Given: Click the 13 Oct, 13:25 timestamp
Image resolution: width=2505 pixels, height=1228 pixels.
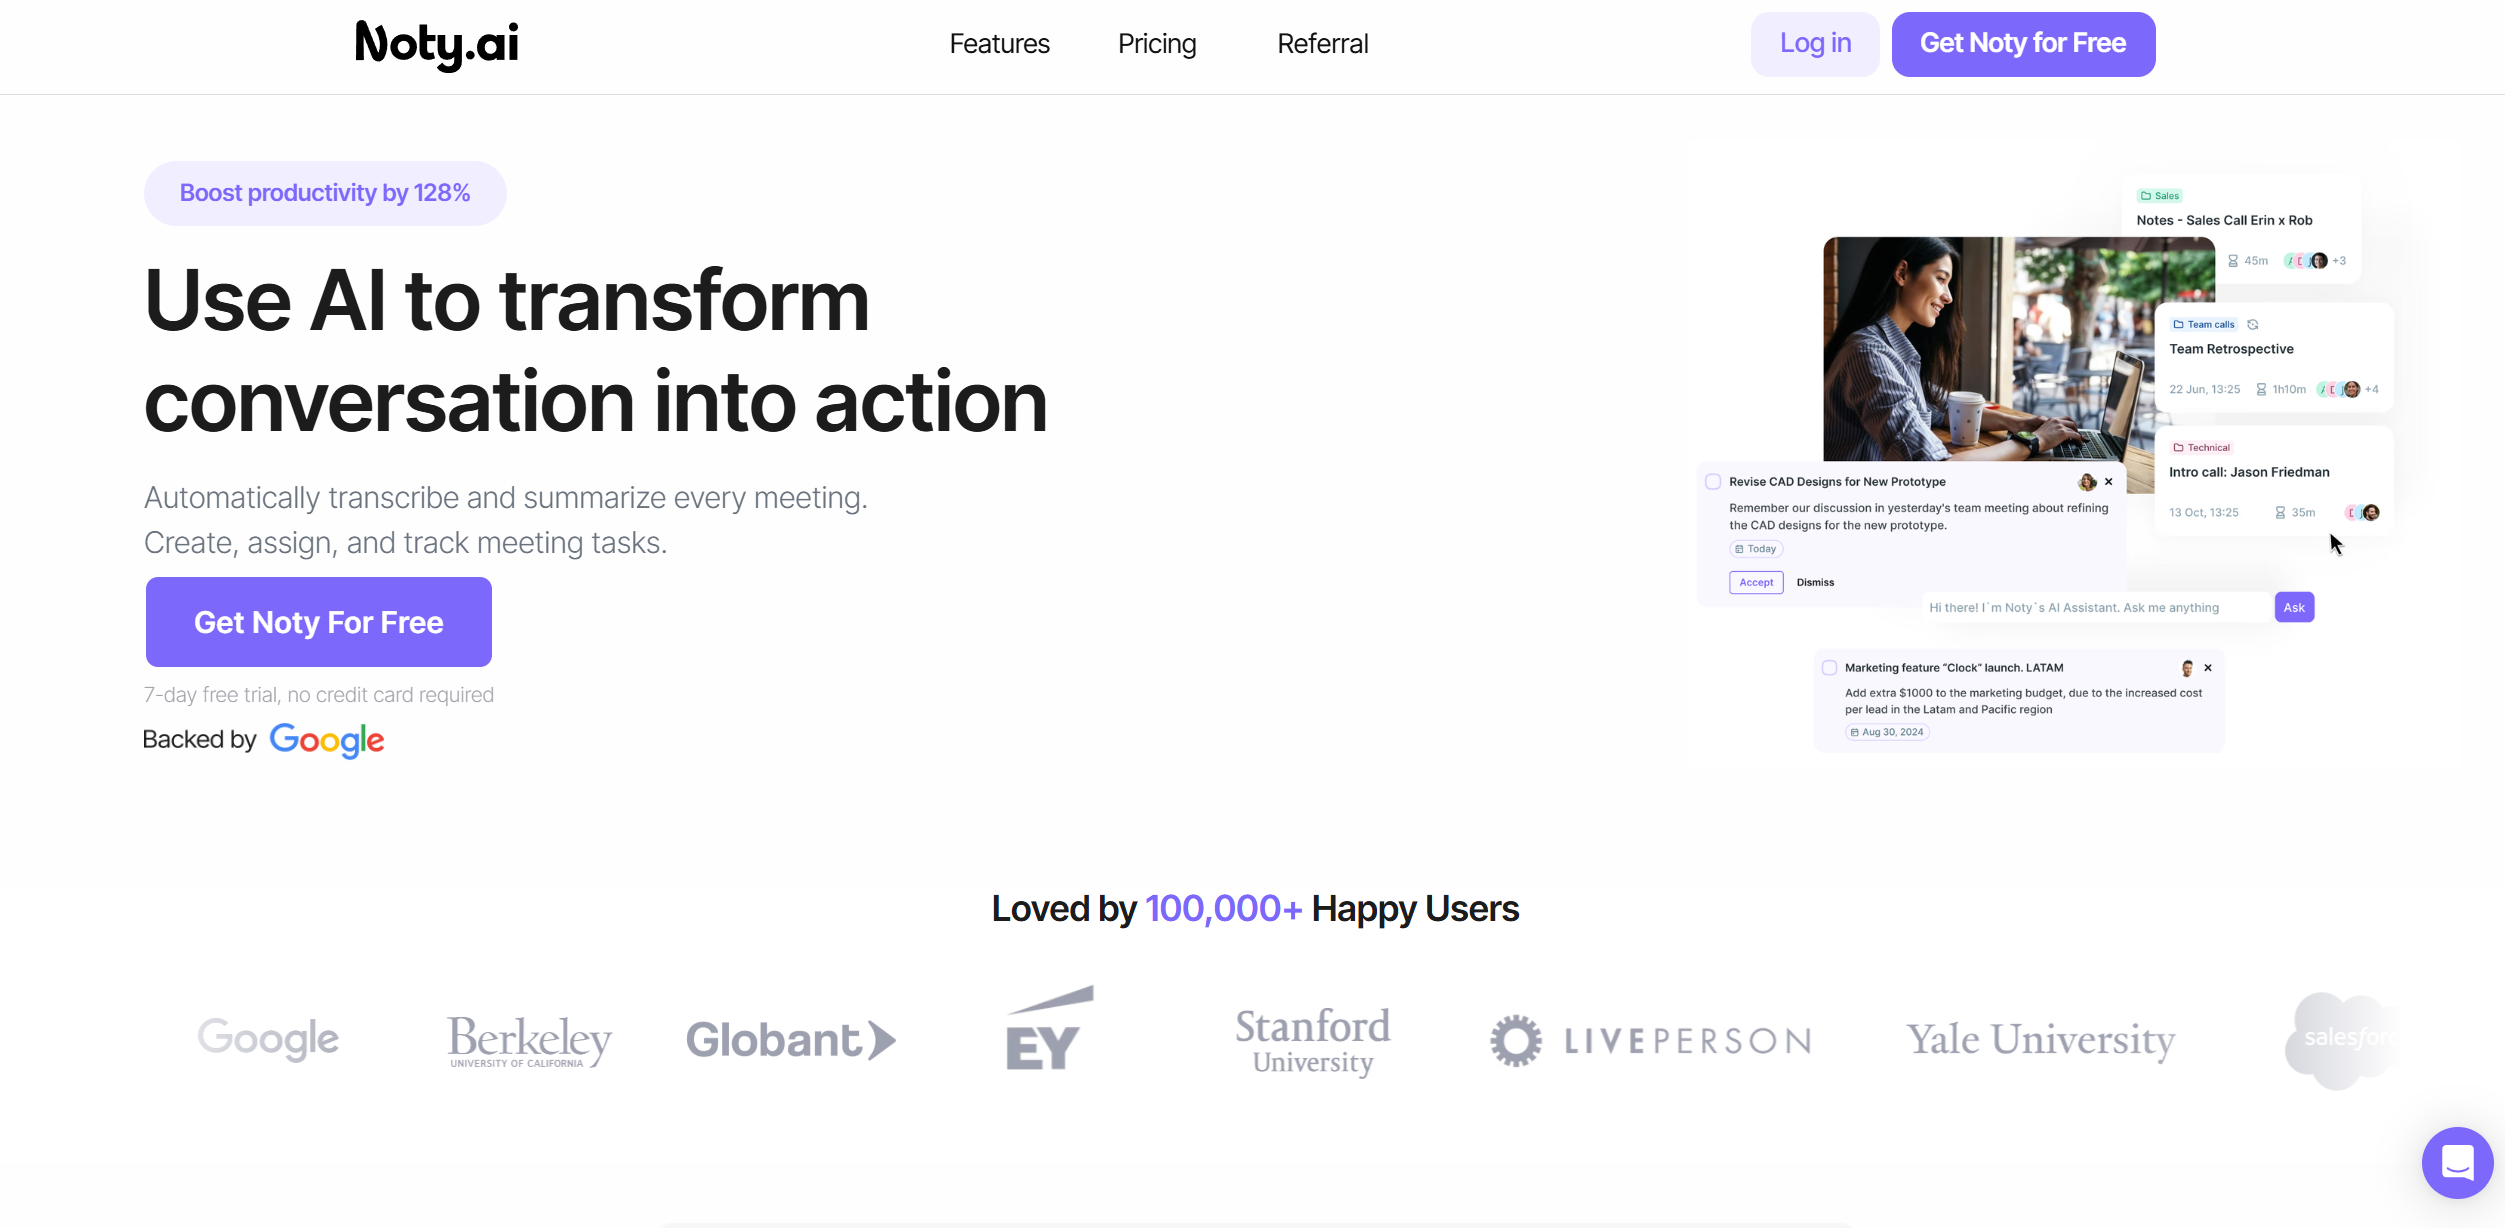Looking at the screenshot, I should pyautogui.click(x=2203, y=512).
